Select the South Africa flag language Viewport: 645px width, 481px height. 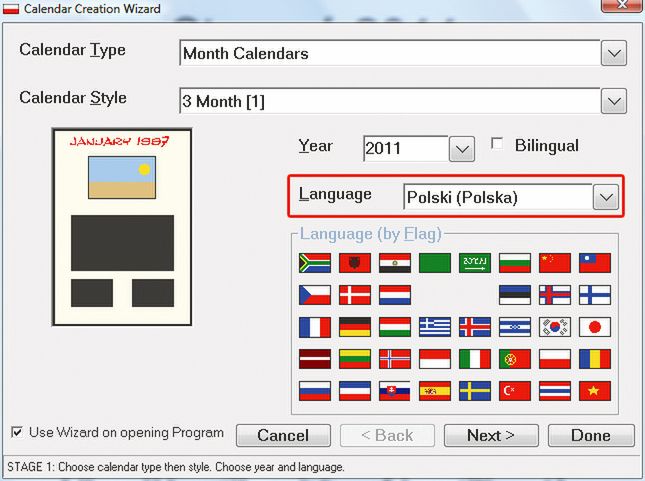(x=315, y=263)
